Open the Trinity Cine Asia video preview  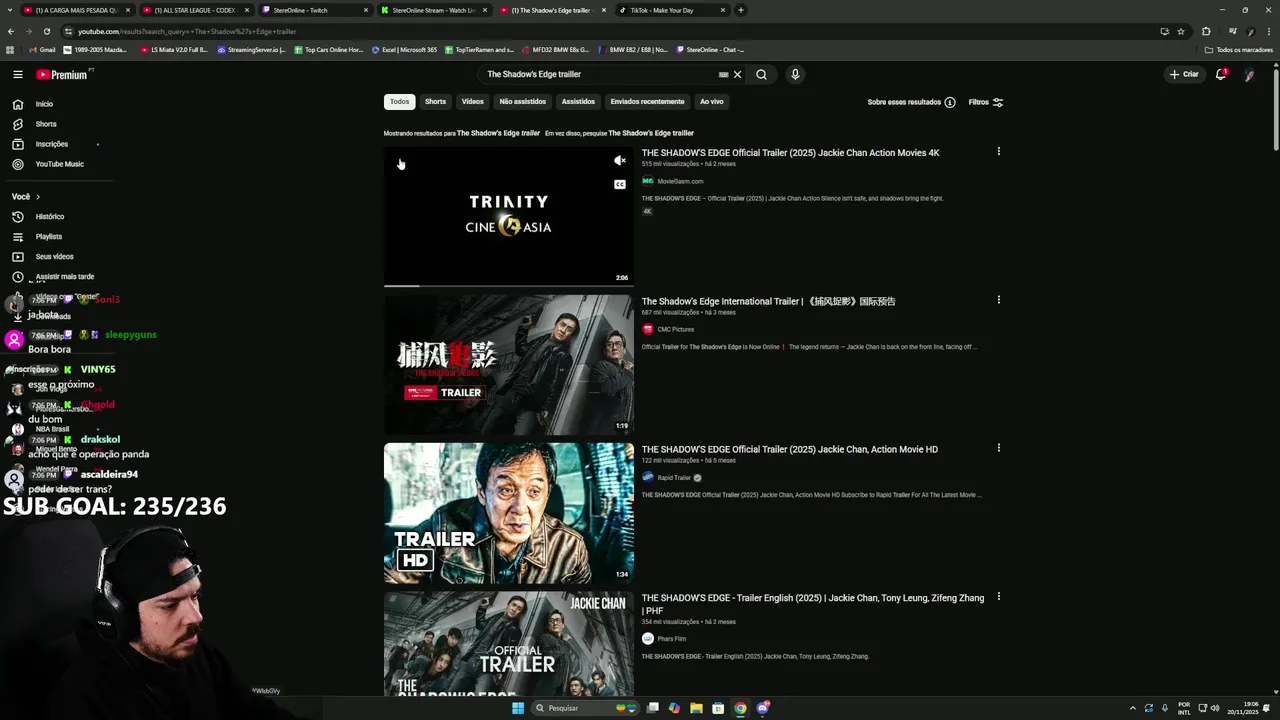(509, 216)
